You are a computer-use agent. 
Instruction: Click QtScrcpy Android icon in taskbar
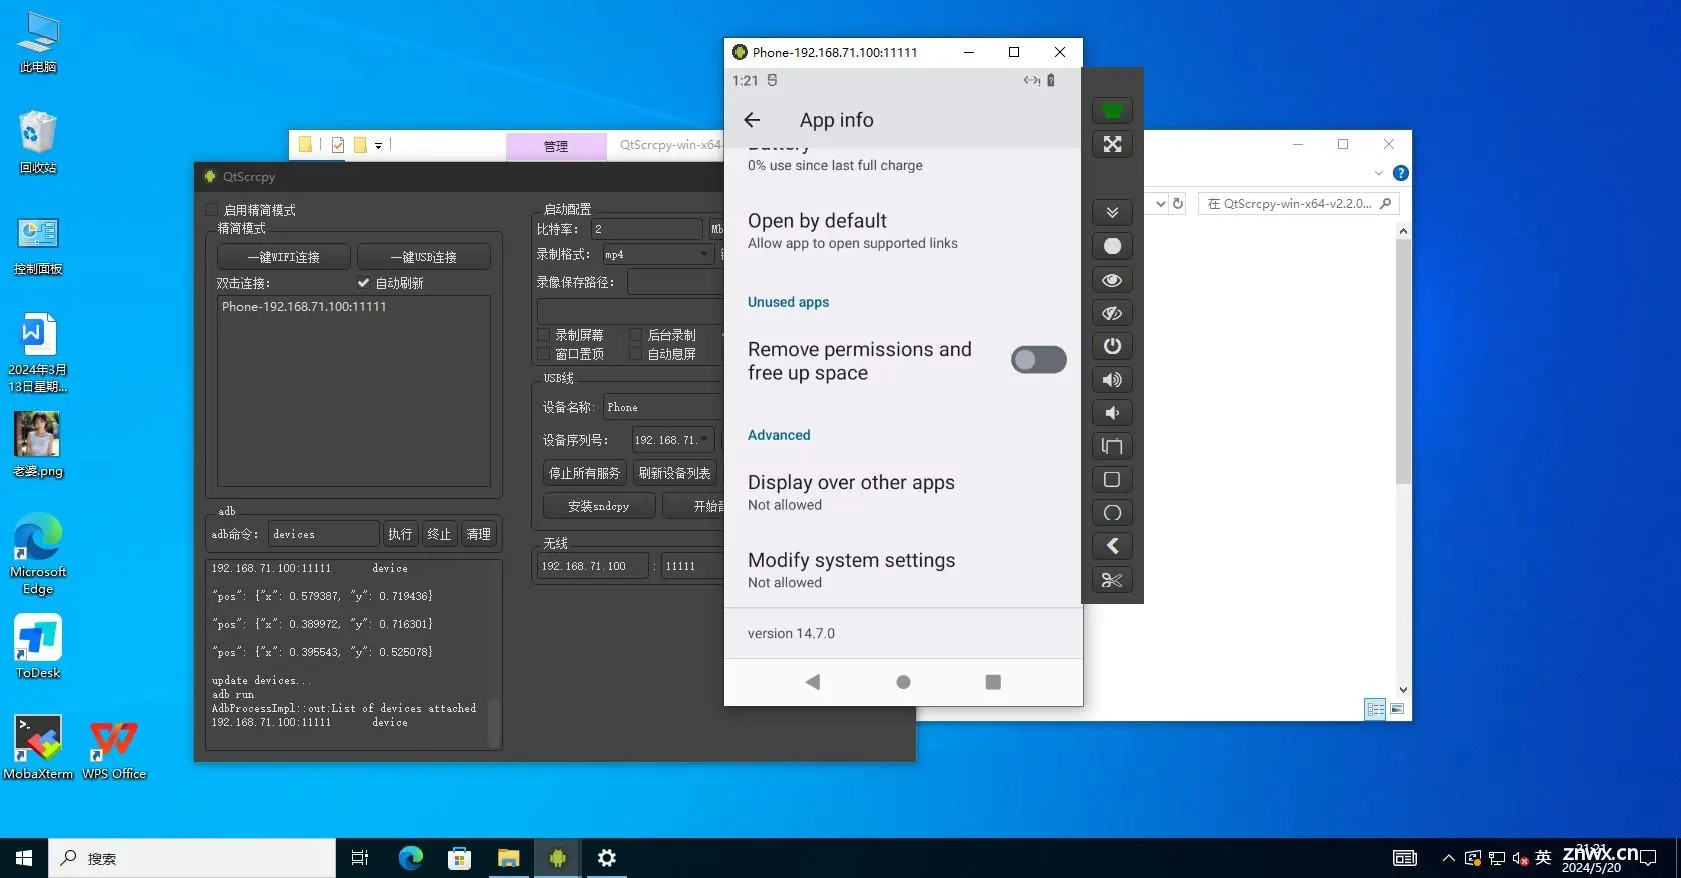click(557, 857)
